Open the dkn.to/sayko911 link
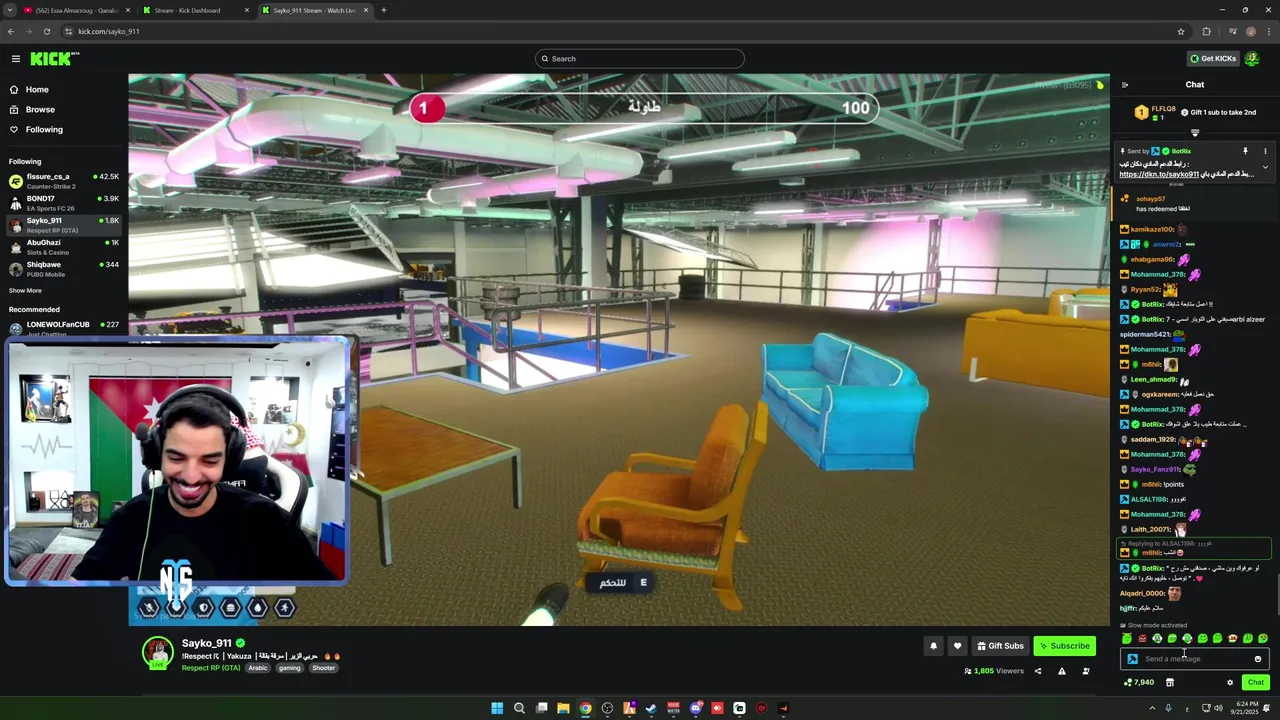The image size is (1280, 720). pos(1159,175)
